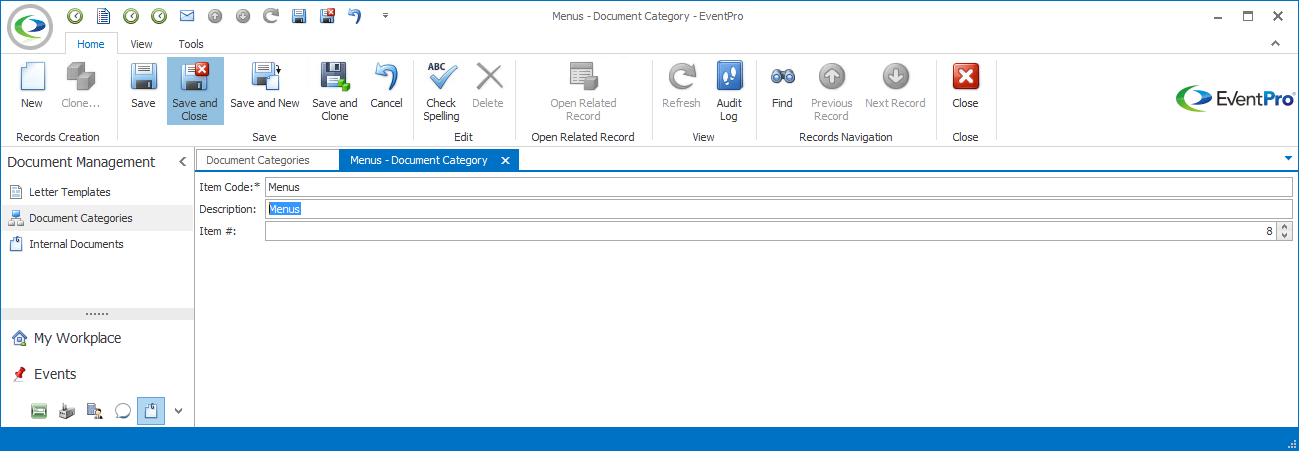The width and height of the screenshot is (1299, 451).
Task: Click the red Close icon in ribbon
Action: click(x=965, y=86)
